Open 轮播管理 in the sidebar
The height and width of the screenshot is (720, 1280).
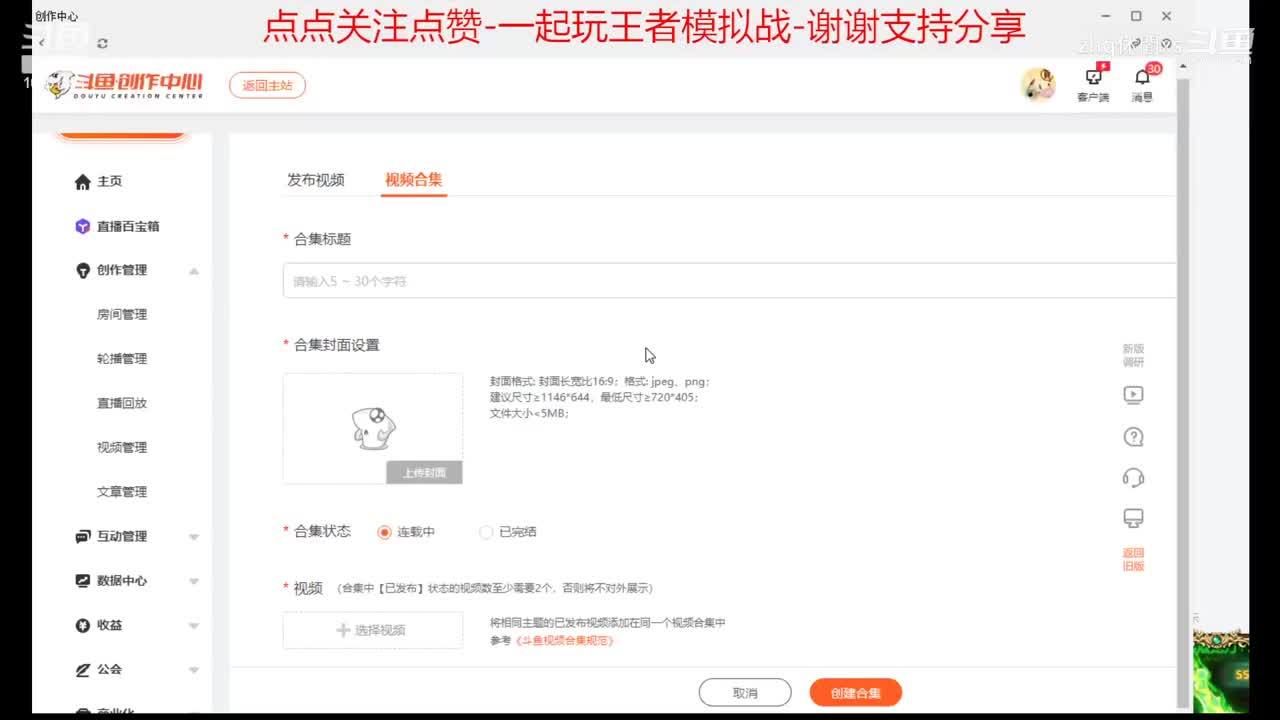point(122,359)
